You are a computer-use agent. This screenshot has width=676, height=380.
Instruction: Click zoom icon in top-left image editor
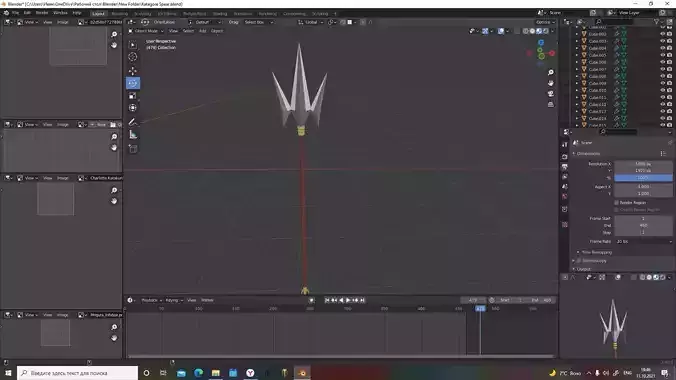tap(114, 35)
